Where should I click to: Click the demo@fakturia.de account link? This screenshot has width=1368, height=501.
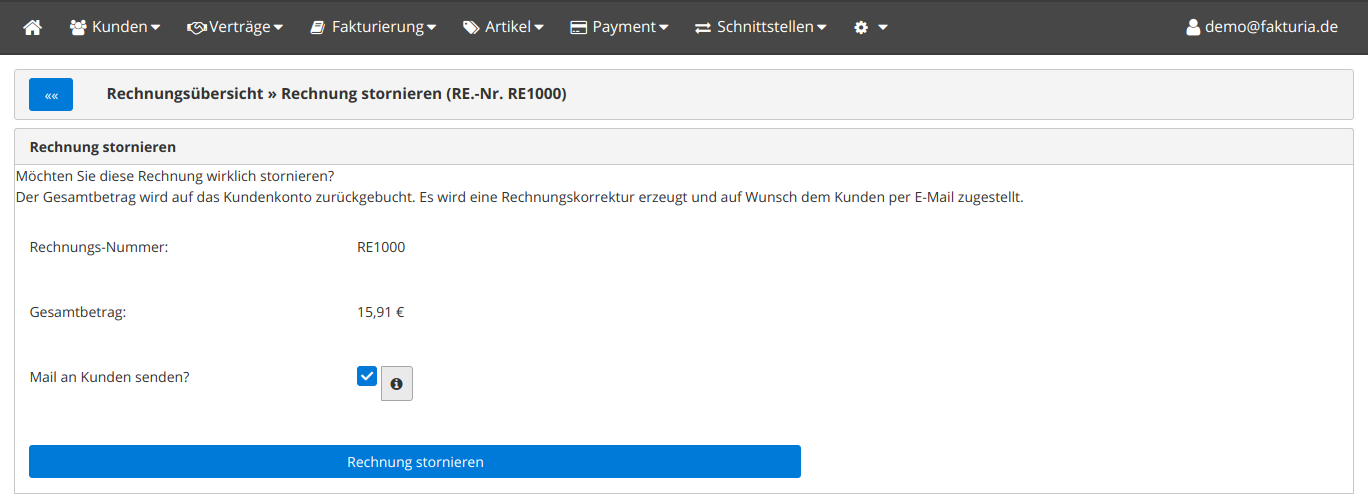1271,28
